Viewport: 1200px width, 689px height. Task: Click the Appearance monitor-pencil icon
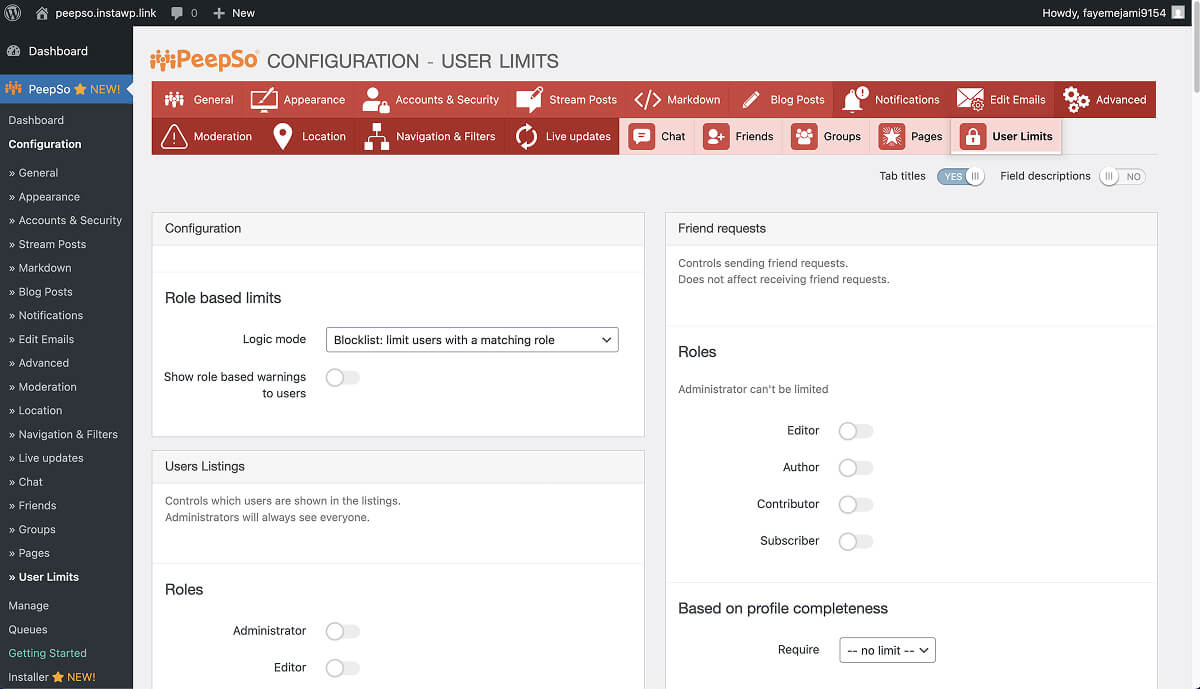264,99
